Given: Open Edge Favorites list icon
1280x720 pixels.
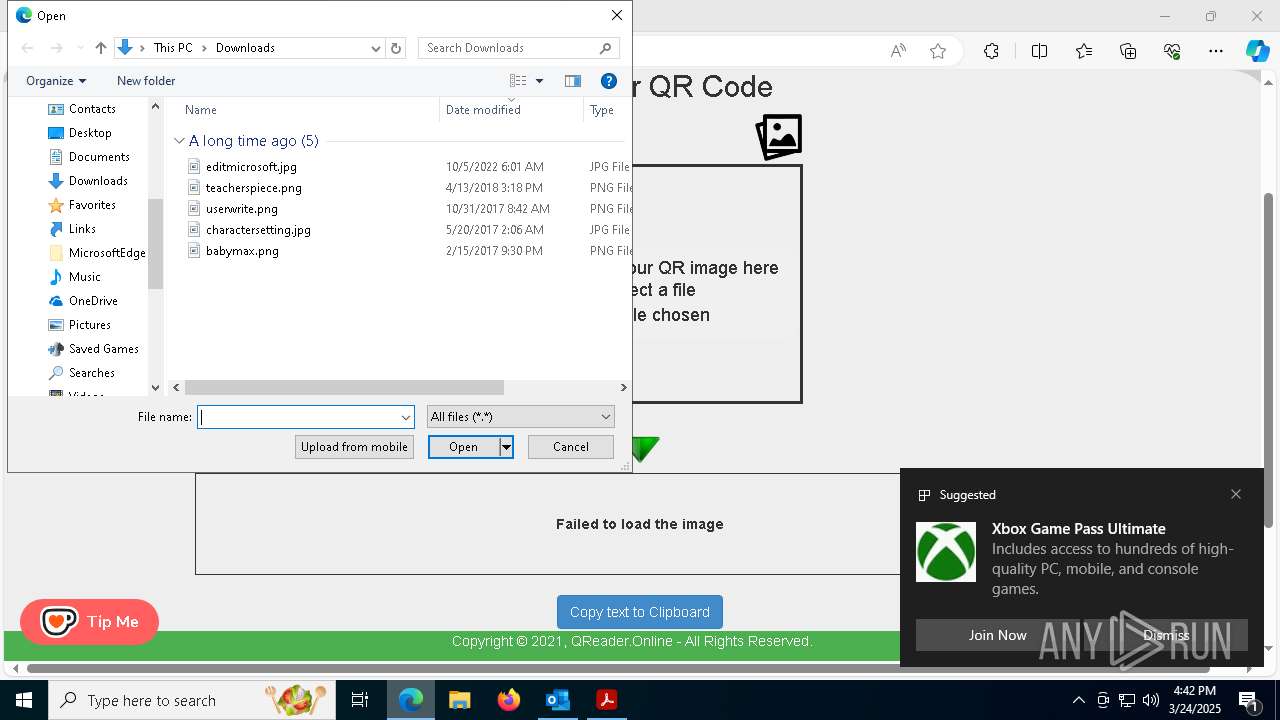Looking at the screenshot, I should pos(1084,51).
